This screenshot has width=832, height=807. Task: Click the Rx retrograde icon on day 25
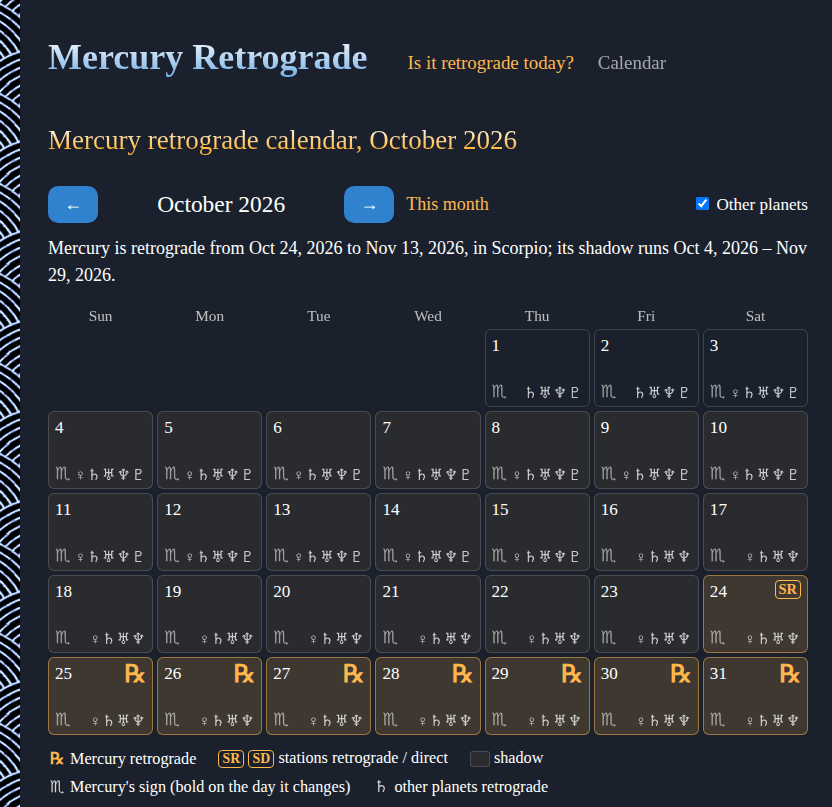(x=135, y=674)
